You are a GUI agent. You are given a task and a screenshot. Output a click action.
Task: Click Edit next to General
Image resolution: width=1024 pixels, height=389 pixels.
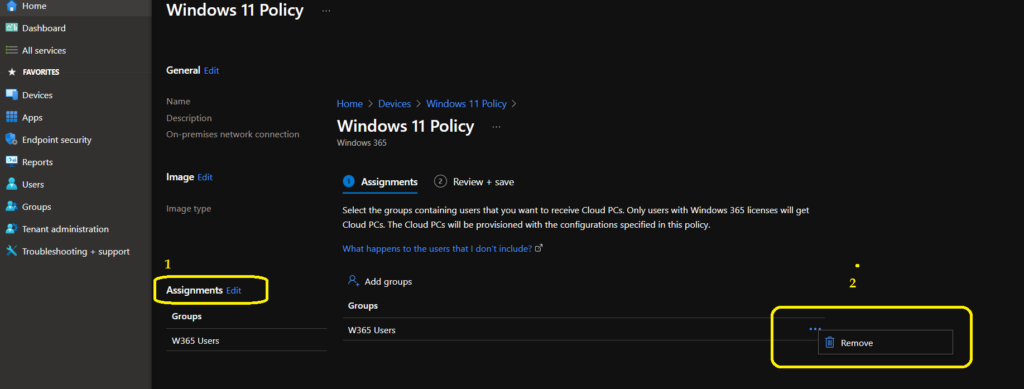[x=212, y=70]
